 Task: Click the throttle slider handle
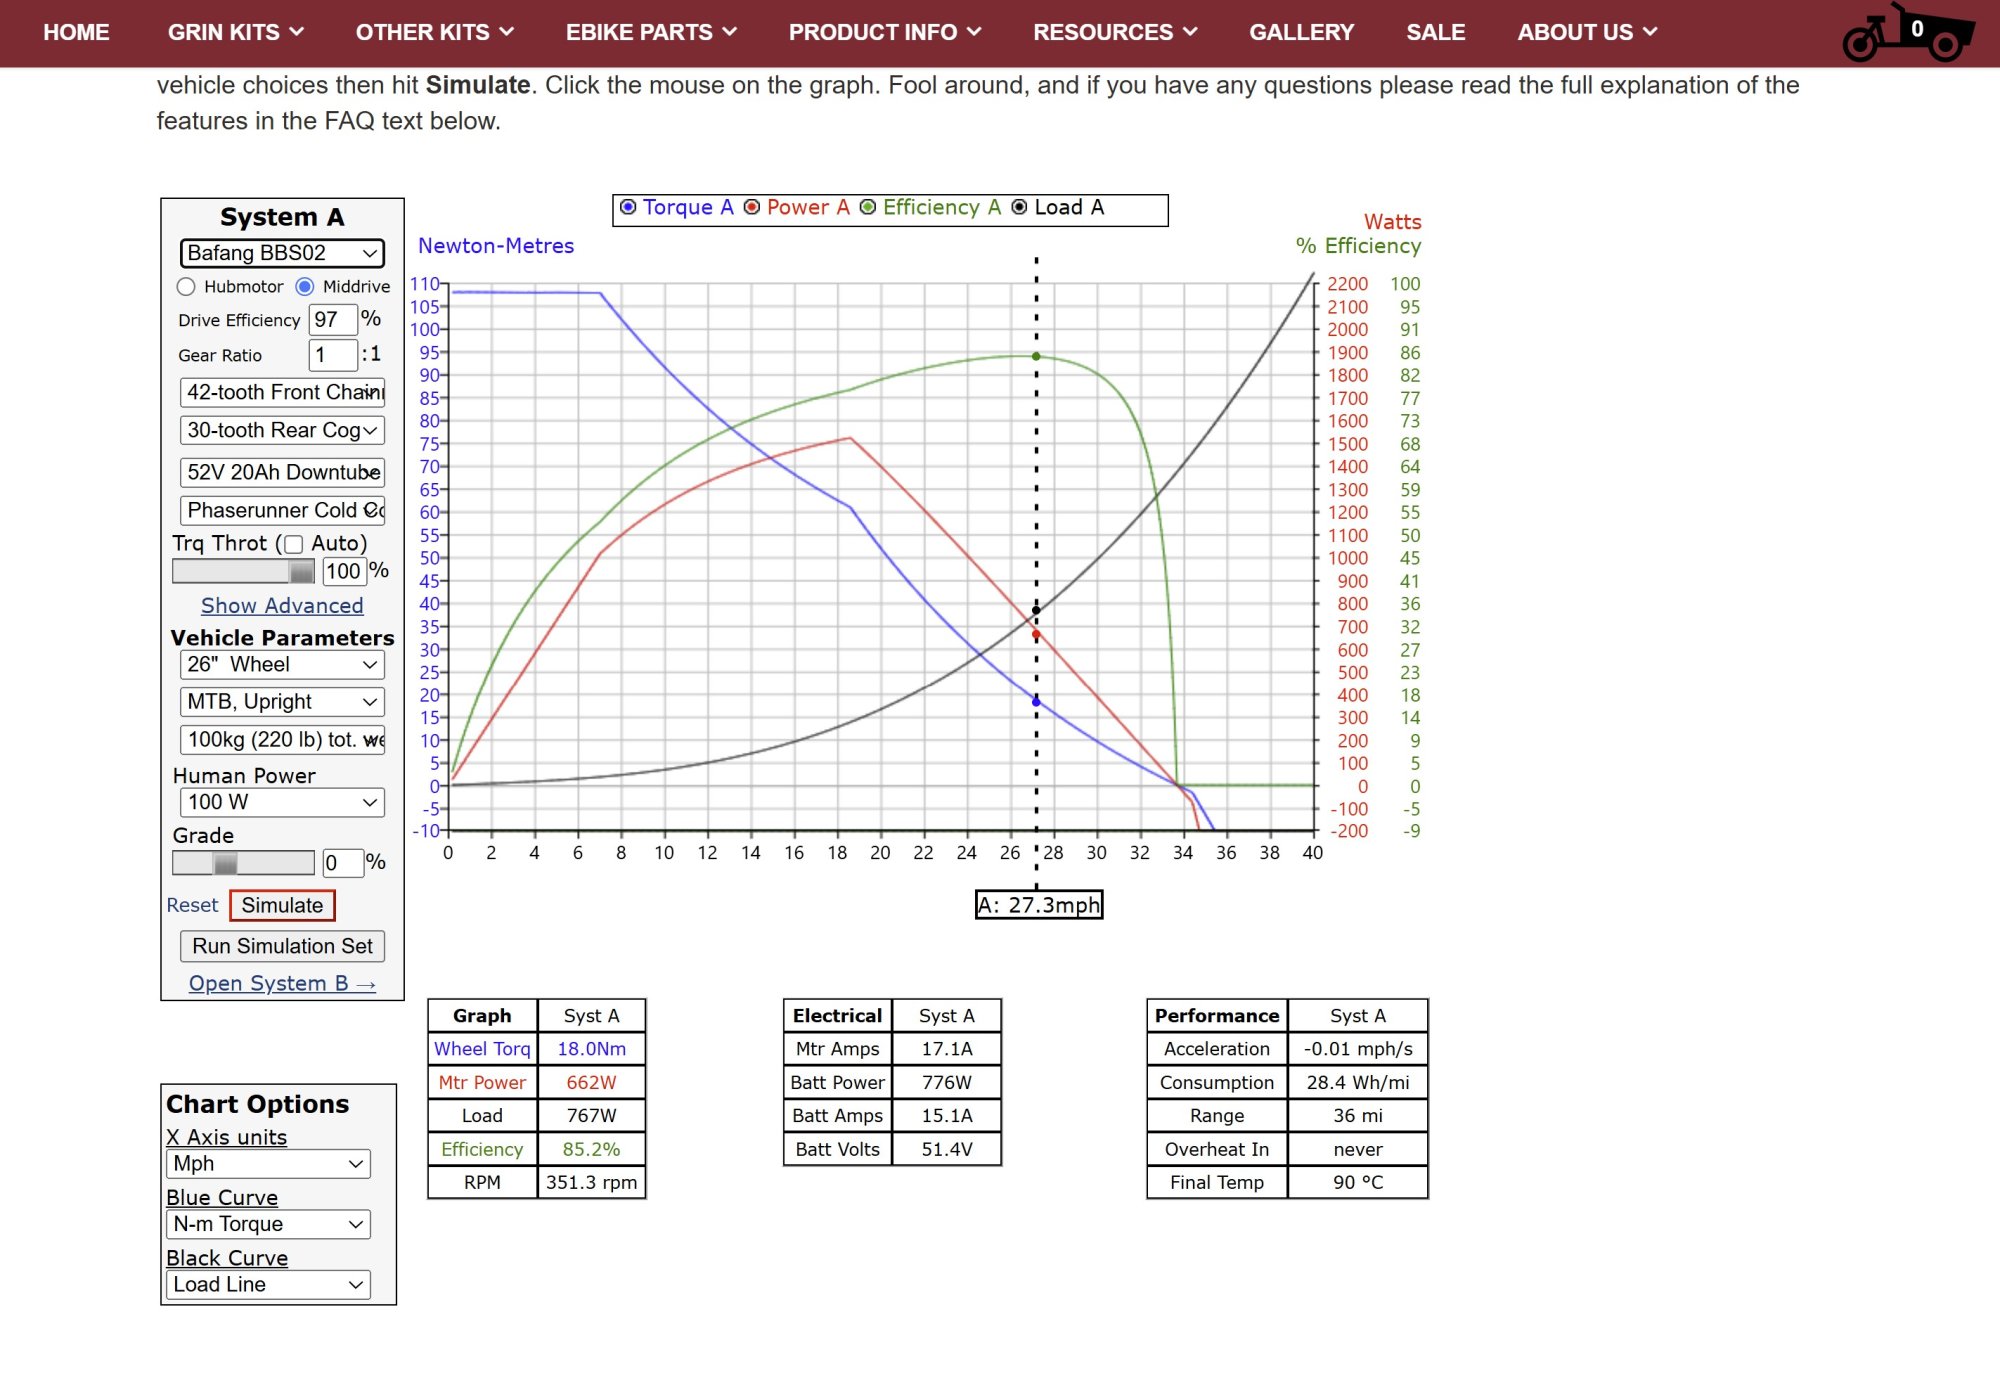(x=301, y=571)
